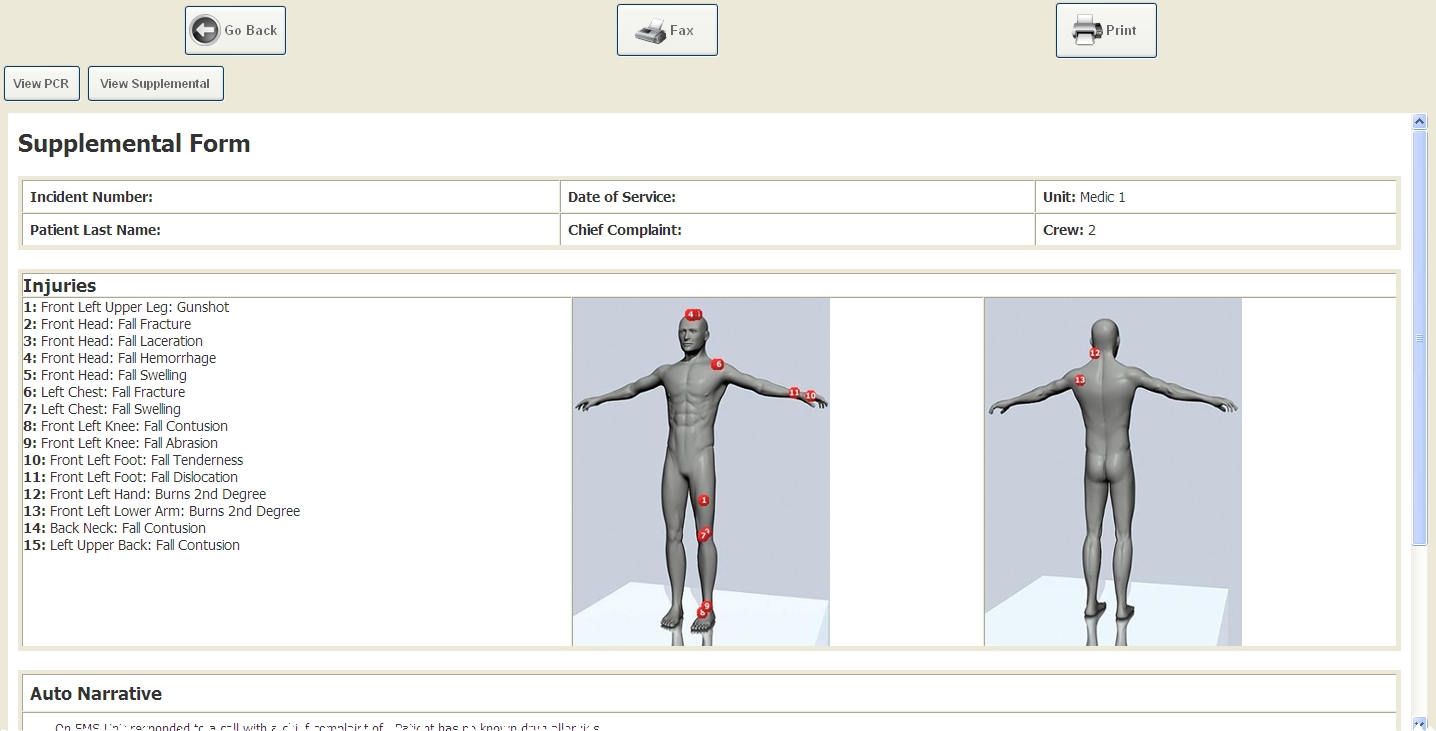The width and height of the screenshot is (1436, 731).
Task: Click the back view body diagram
Action: pos(1112,471)
